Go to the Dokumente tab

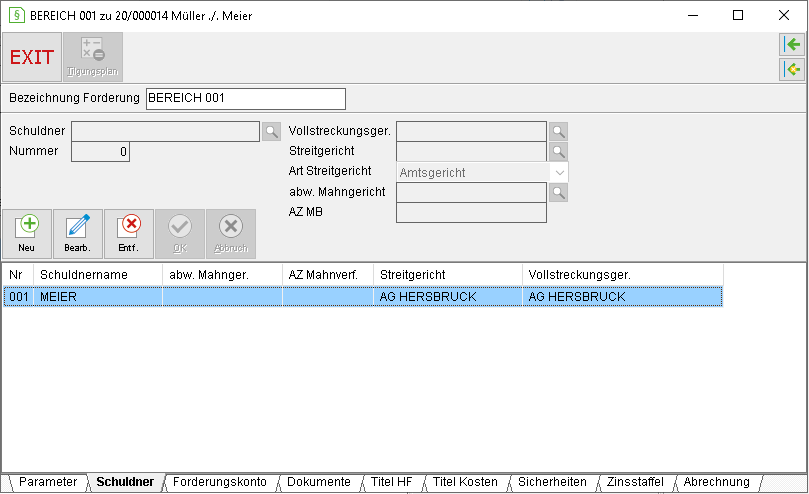pos(319,482)
